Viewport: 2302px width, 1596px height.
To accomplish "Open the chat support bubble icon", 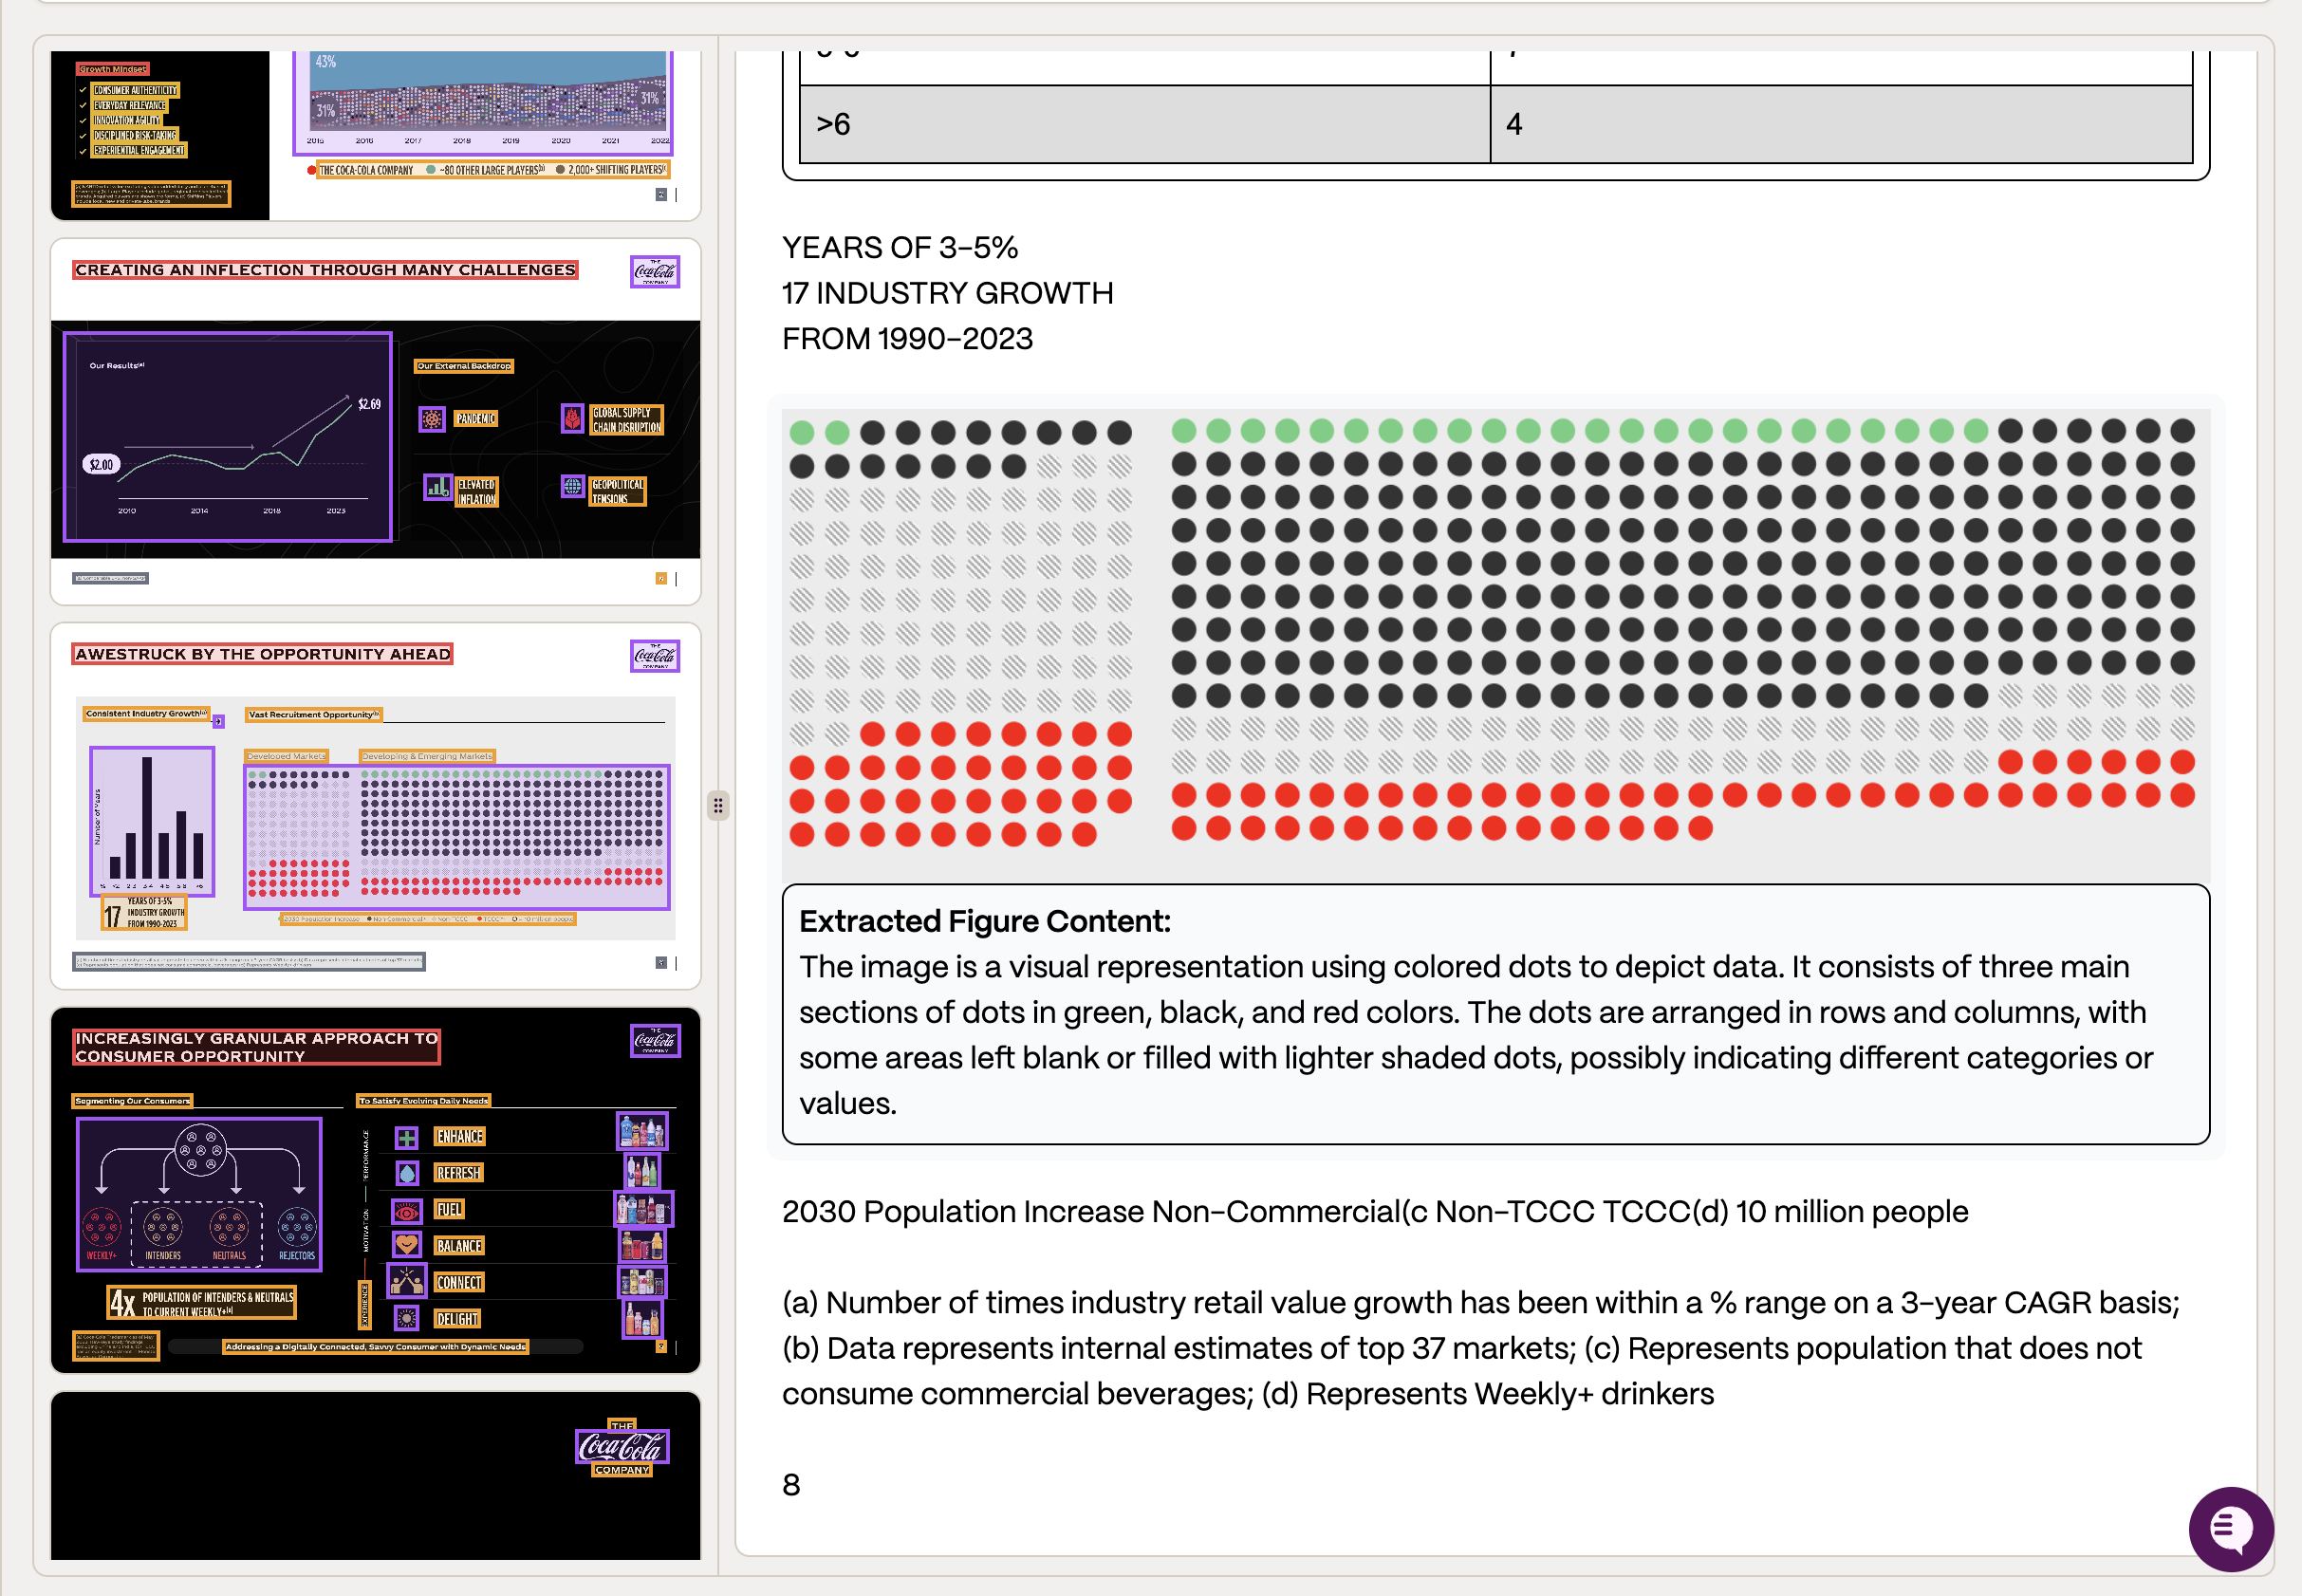I will [2230, 1528].
